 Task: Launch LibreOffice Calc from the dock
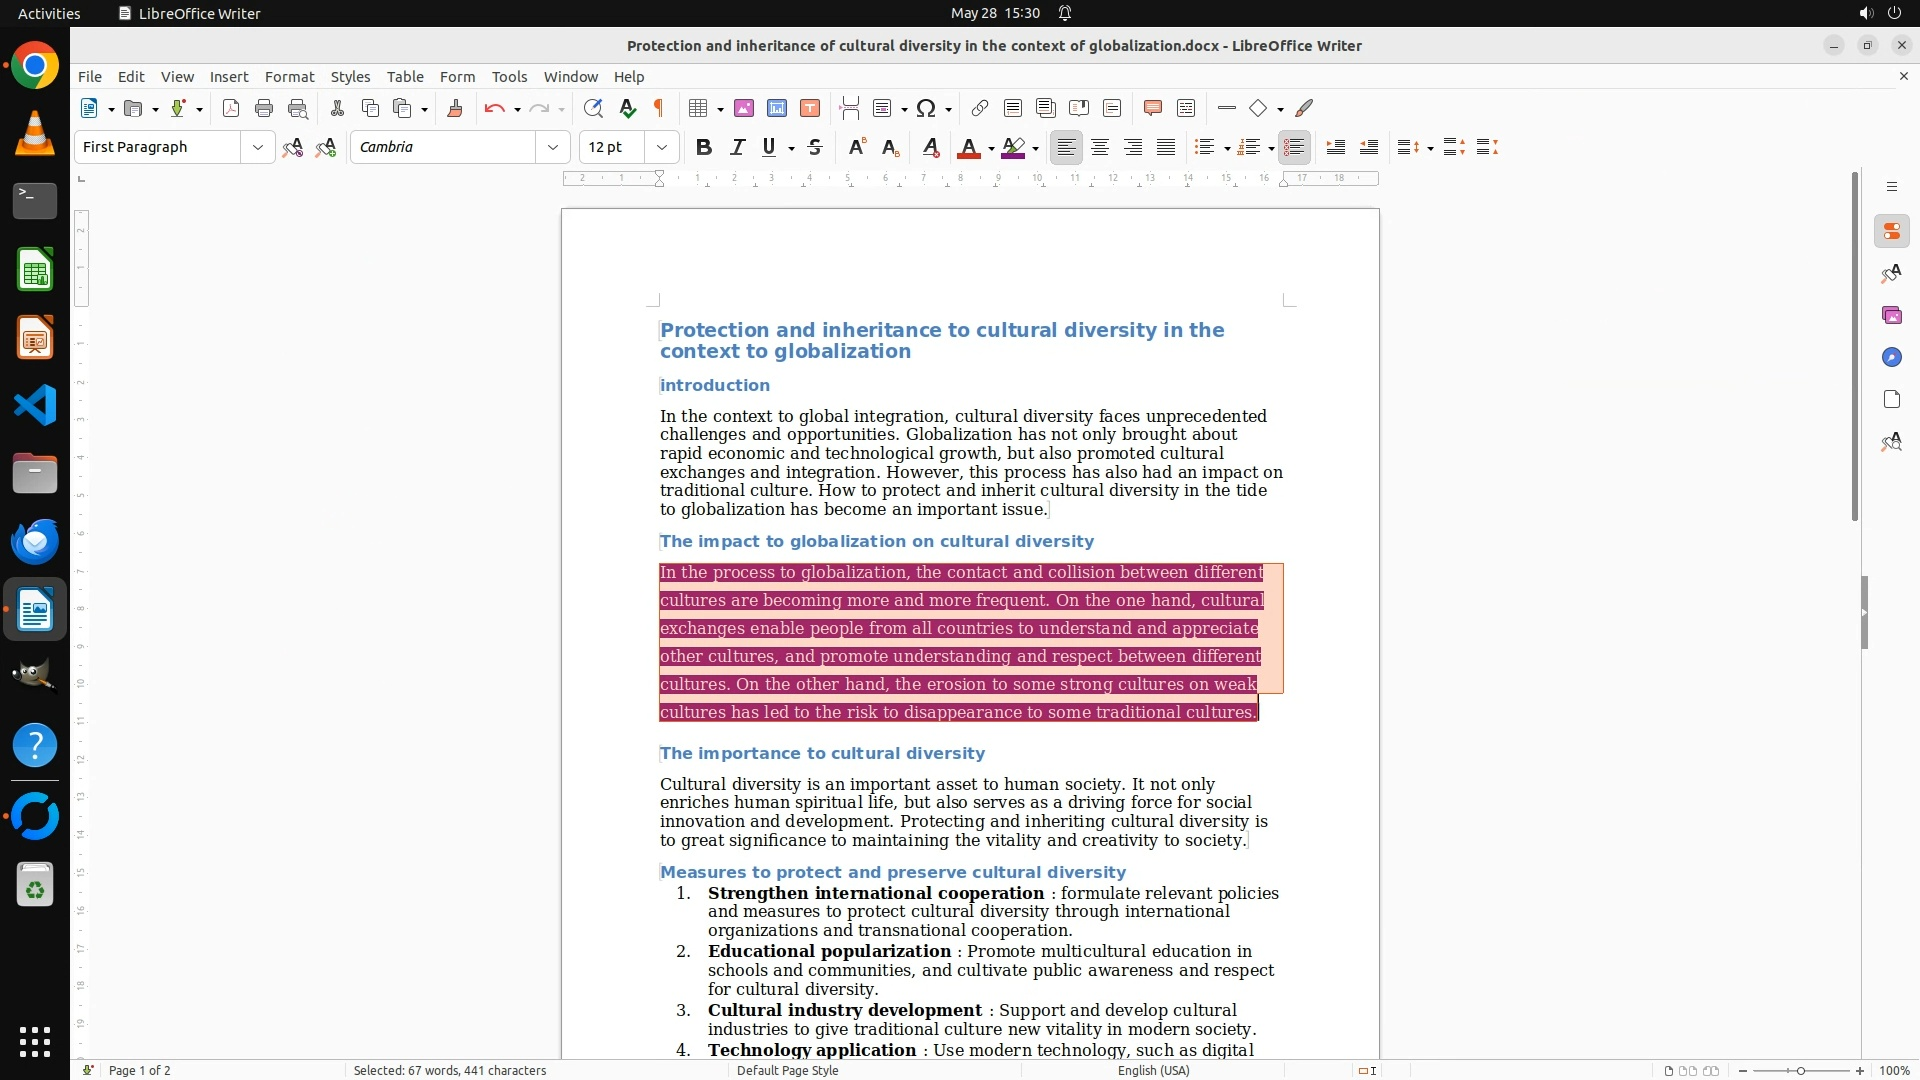[x=35, y=270]
